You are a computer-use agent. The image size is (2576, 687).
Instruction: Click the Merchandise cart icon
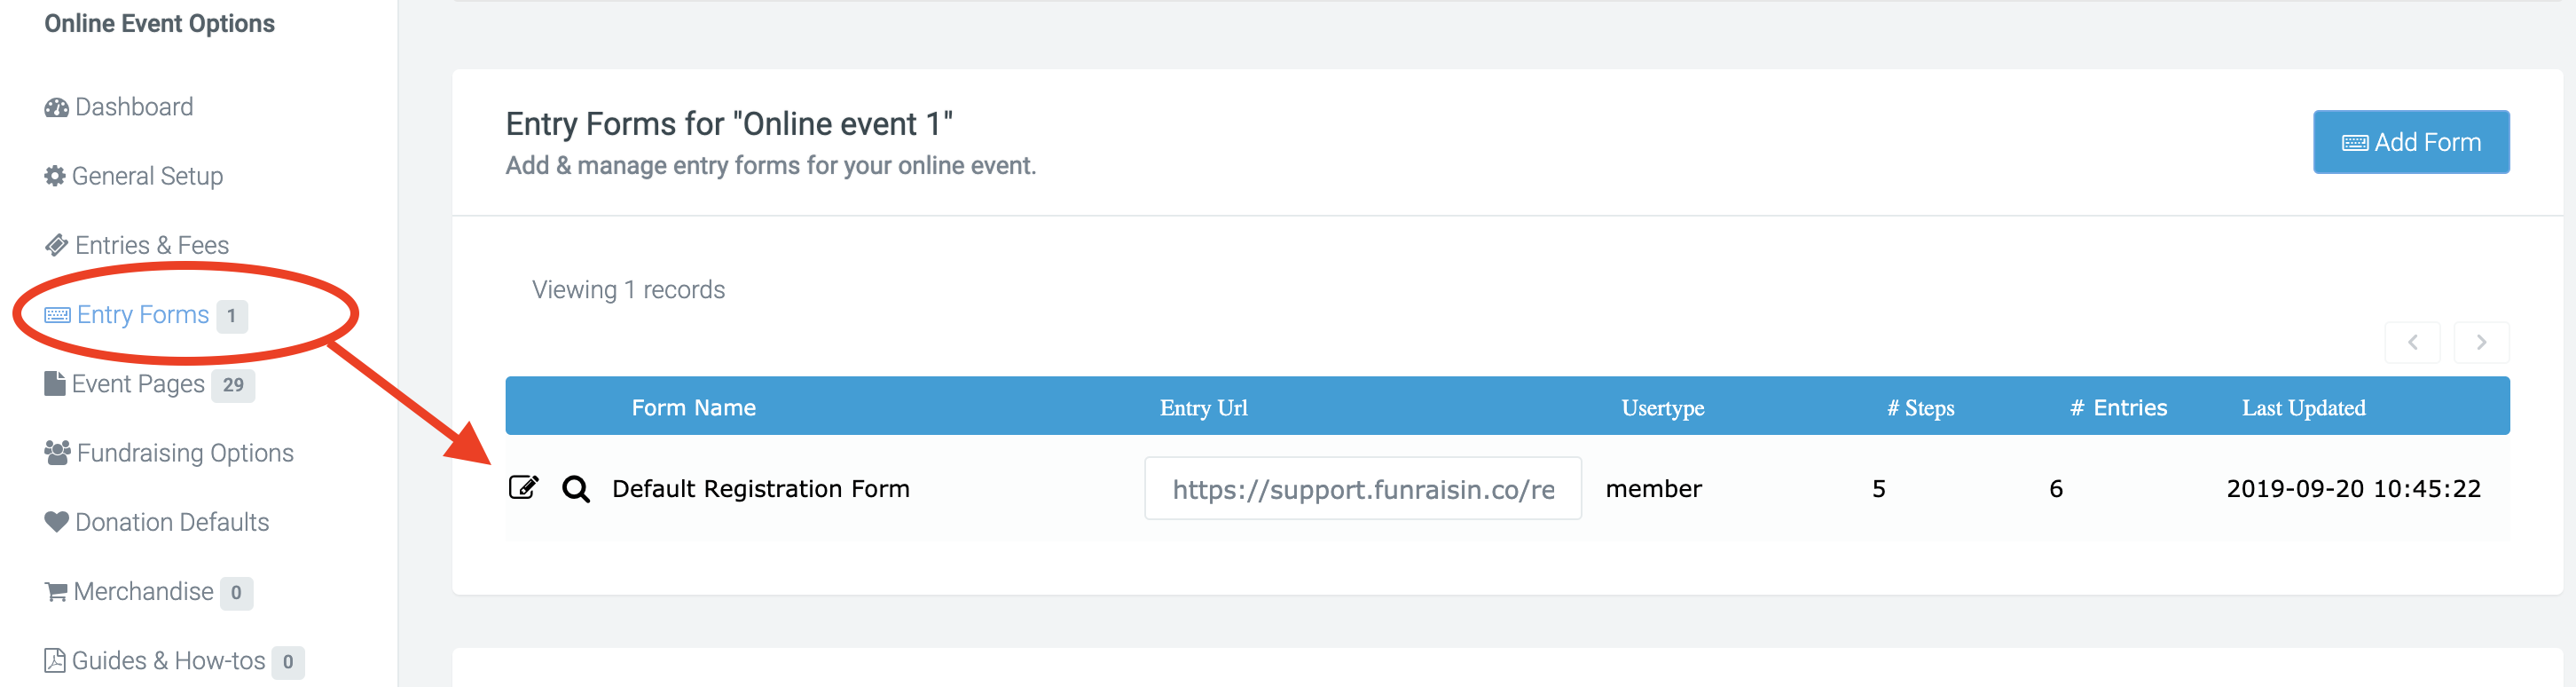click(55, 592)
